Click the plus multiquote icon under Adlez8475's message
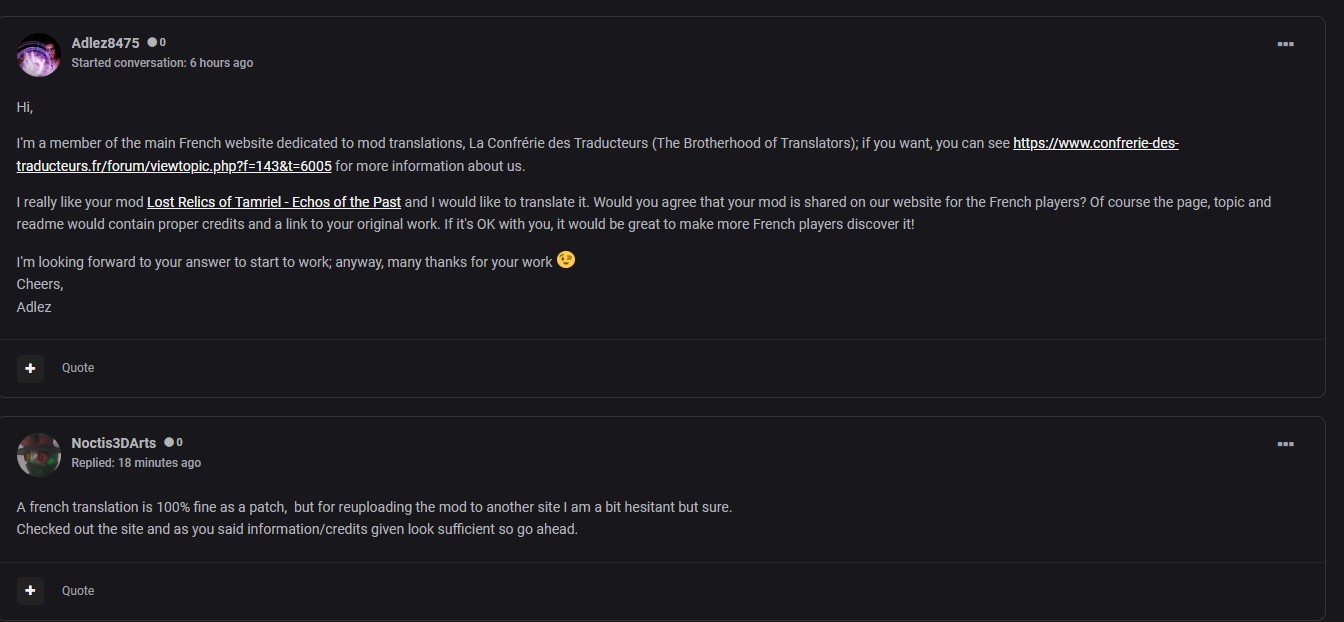Image resolution: width=1344 pixels, height=622 pixels. point(30,368)
